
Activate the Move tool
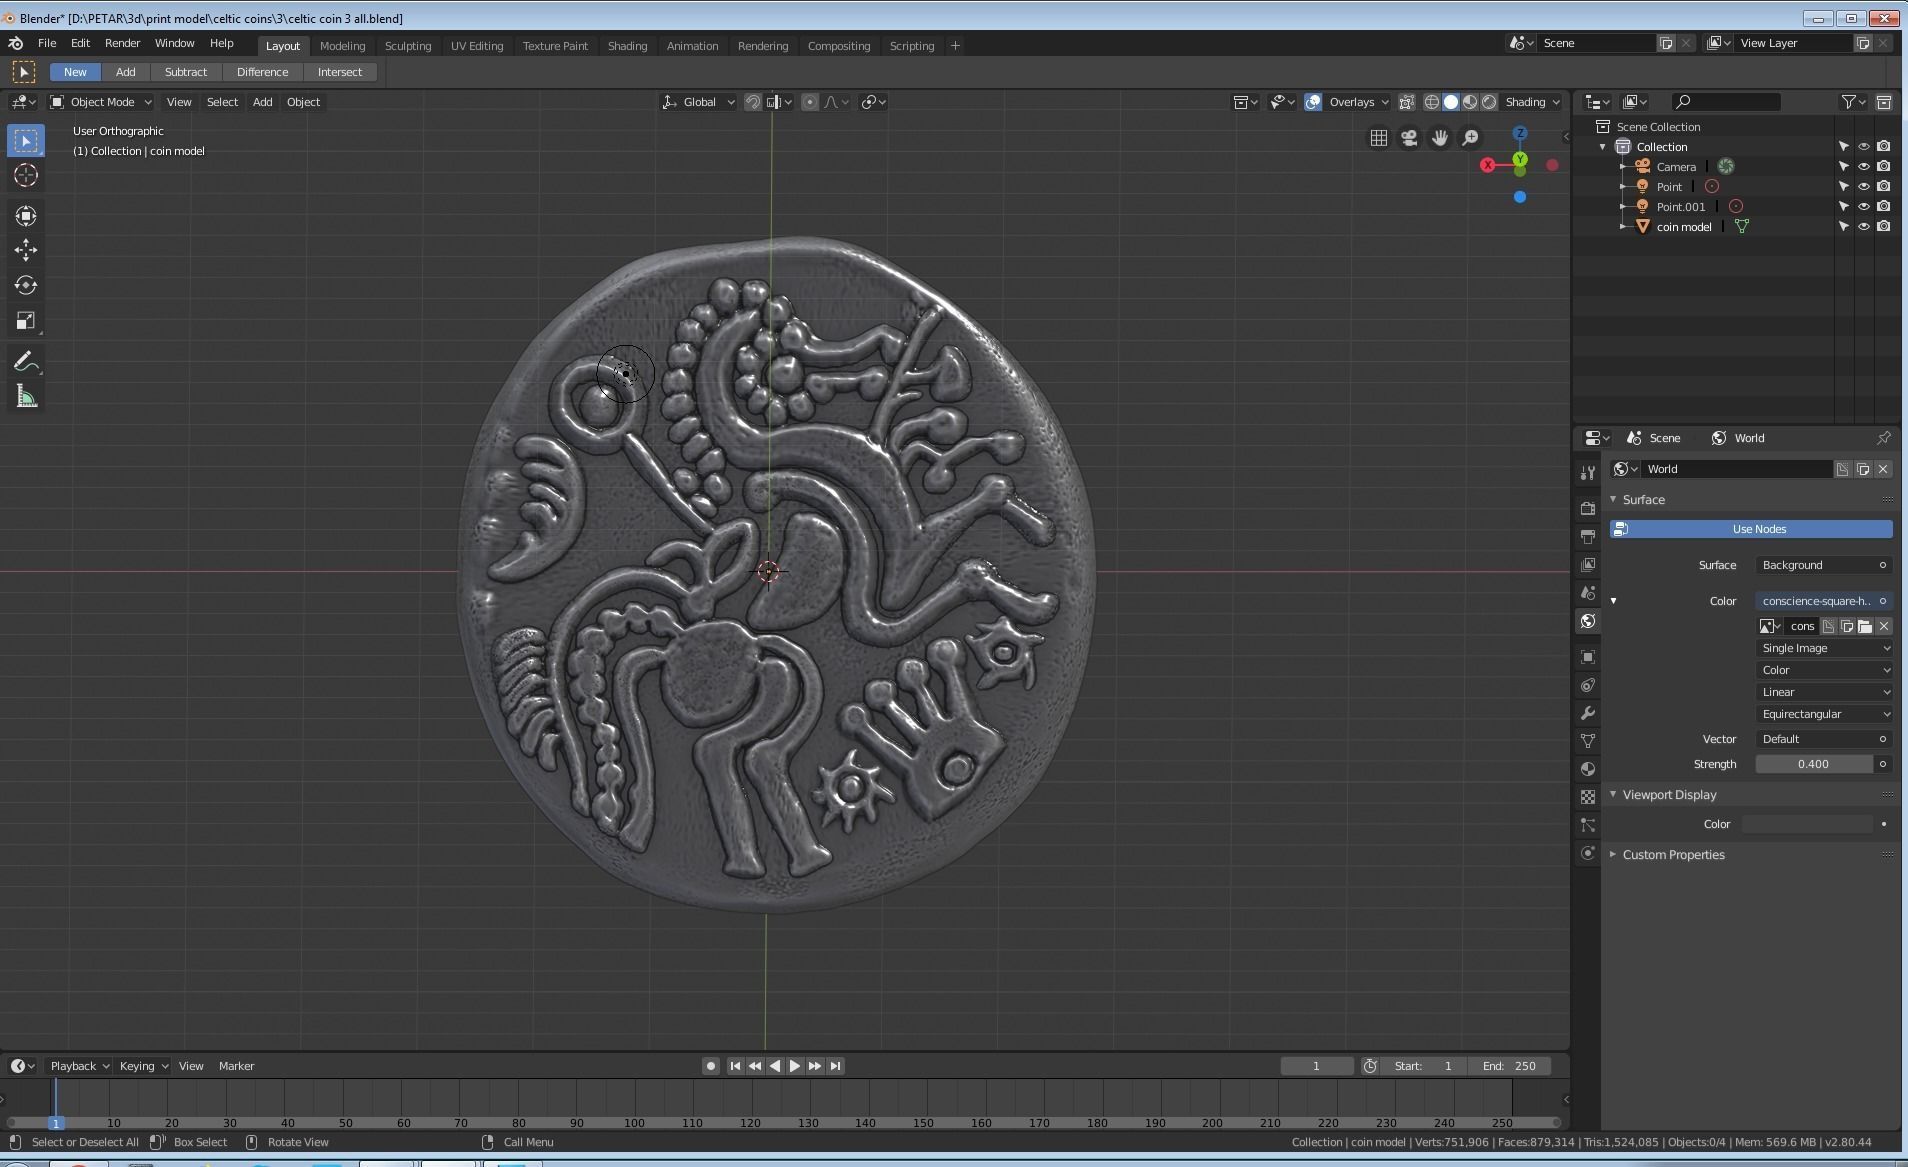pyautogui.click(x=26, y=250)
